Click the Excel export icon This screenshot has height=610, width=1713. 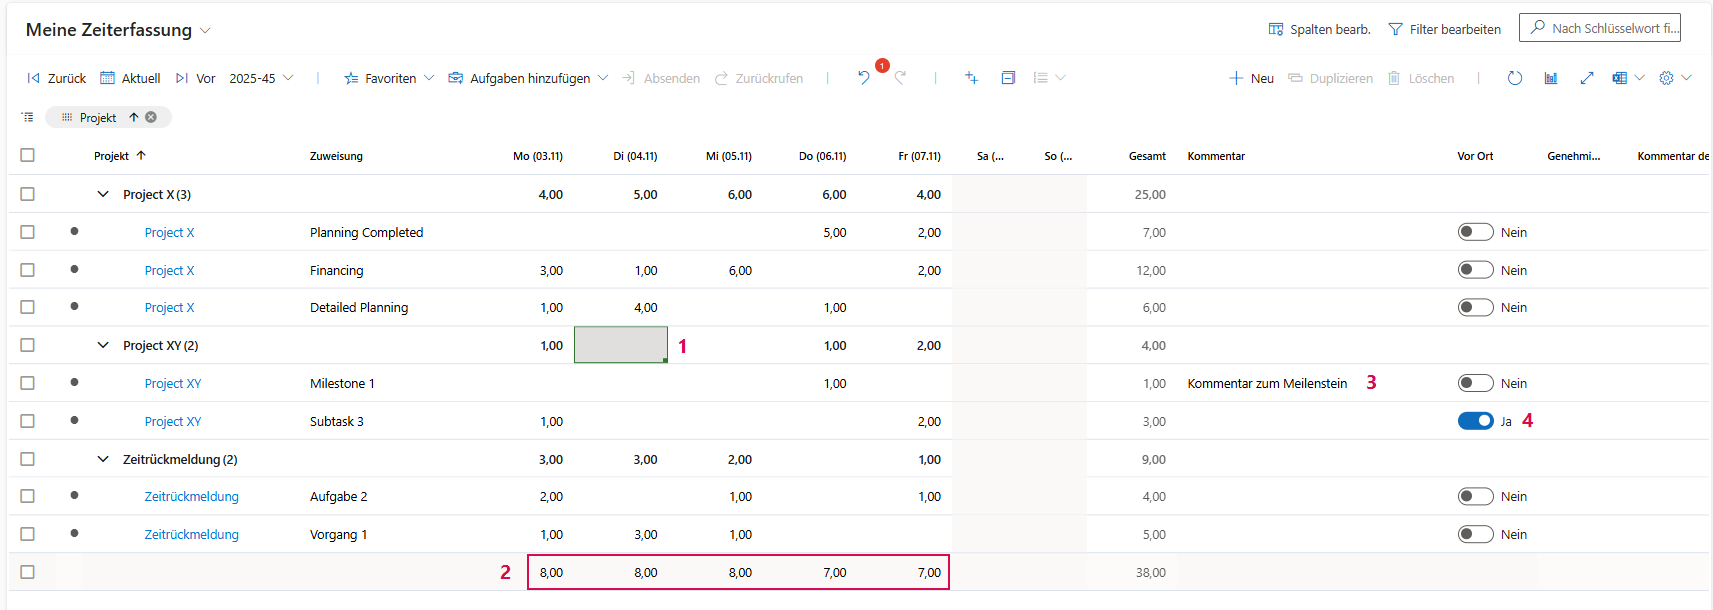pos(1619,78)
